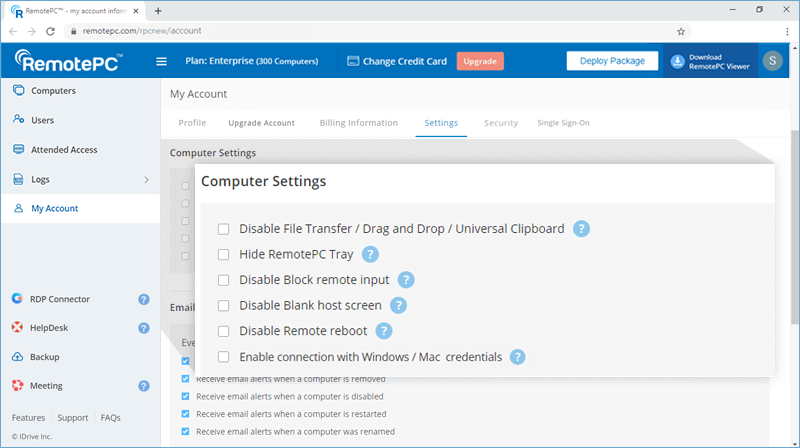Open the Upgrade Account tab
This screenshot has width=800, height=448.
coord(261,123)
